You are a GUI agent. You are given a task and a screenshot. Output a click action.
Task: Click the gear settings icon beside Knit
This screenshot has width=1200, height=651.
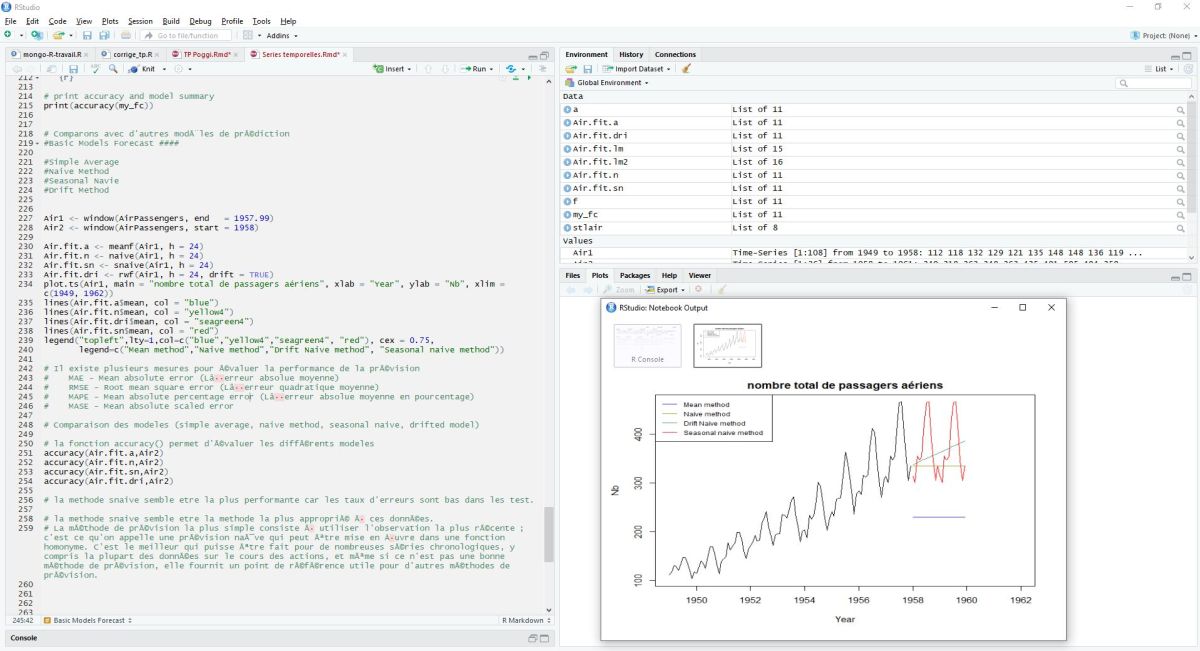[x=181, y=69]
